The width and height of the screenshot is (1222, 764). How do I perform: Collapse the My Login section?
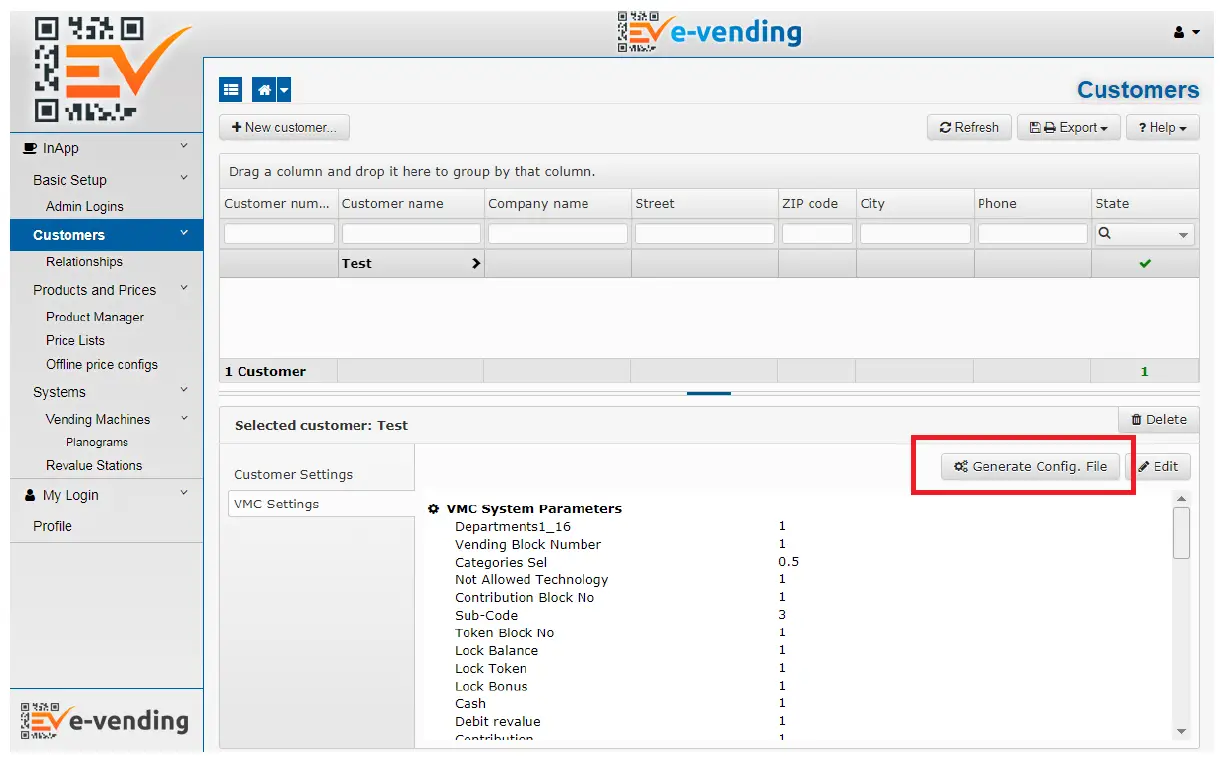pyautogui.click(x=184, y=494)
